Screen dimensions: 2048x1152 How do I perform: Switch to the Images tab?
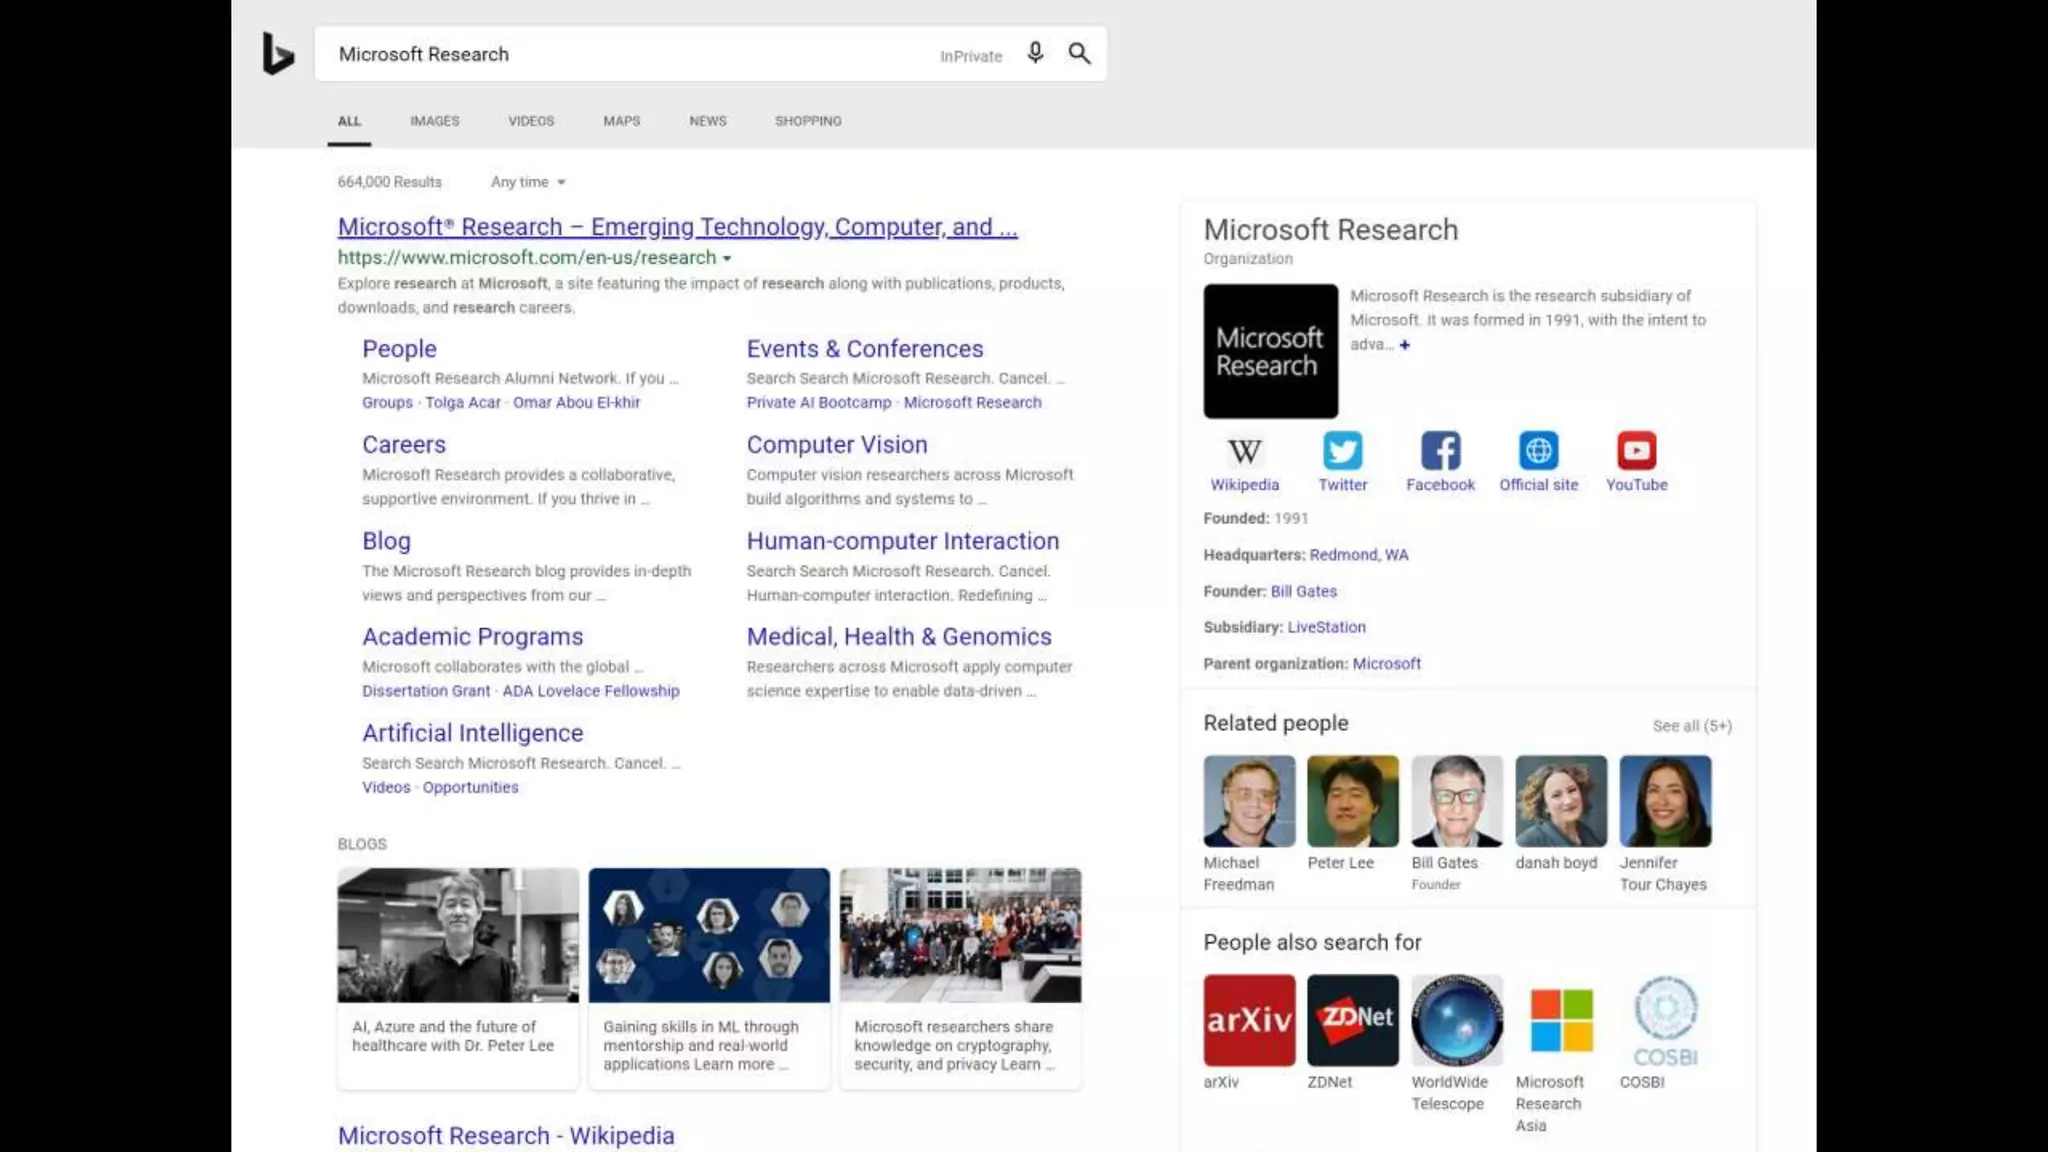pyautogui.click(x=434, y=121)
